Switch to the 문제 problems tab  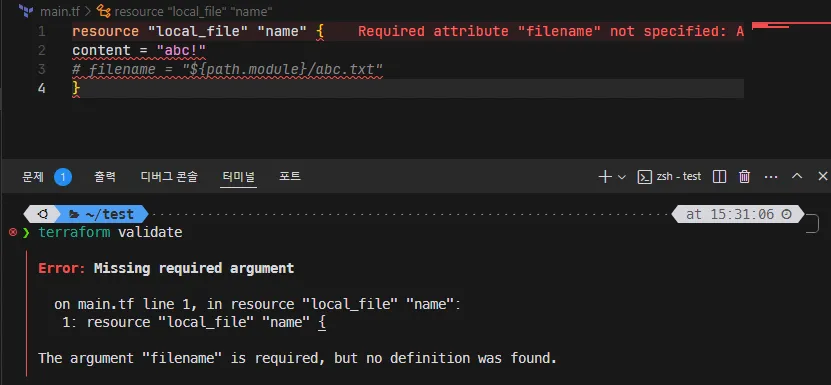click(33, 177)
